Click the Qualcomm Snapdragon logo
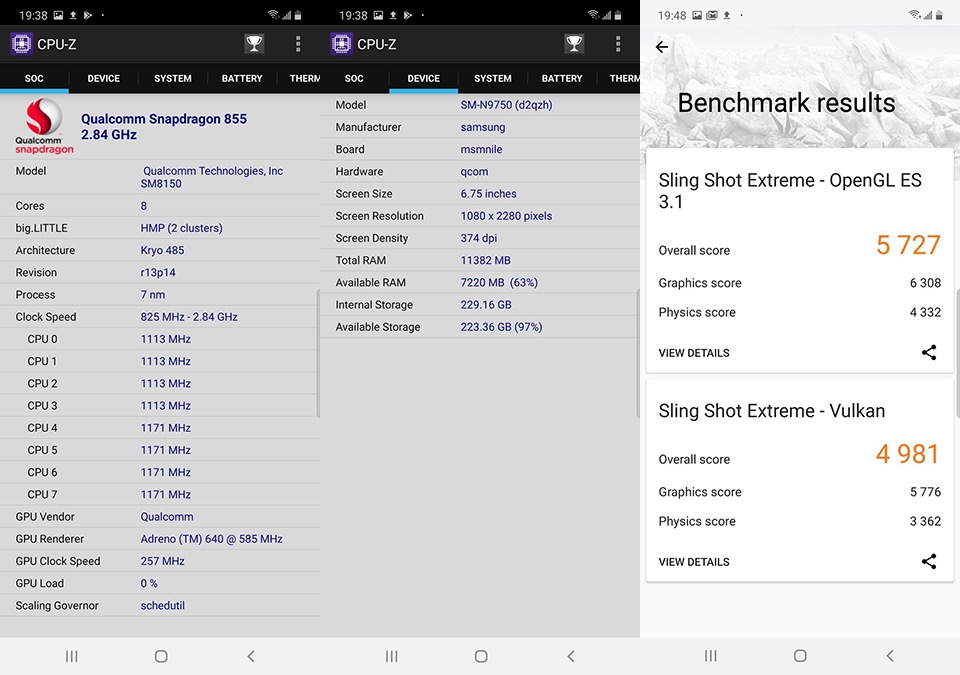The height and width of the screenshot is (675, 960). tap(44, 126)
